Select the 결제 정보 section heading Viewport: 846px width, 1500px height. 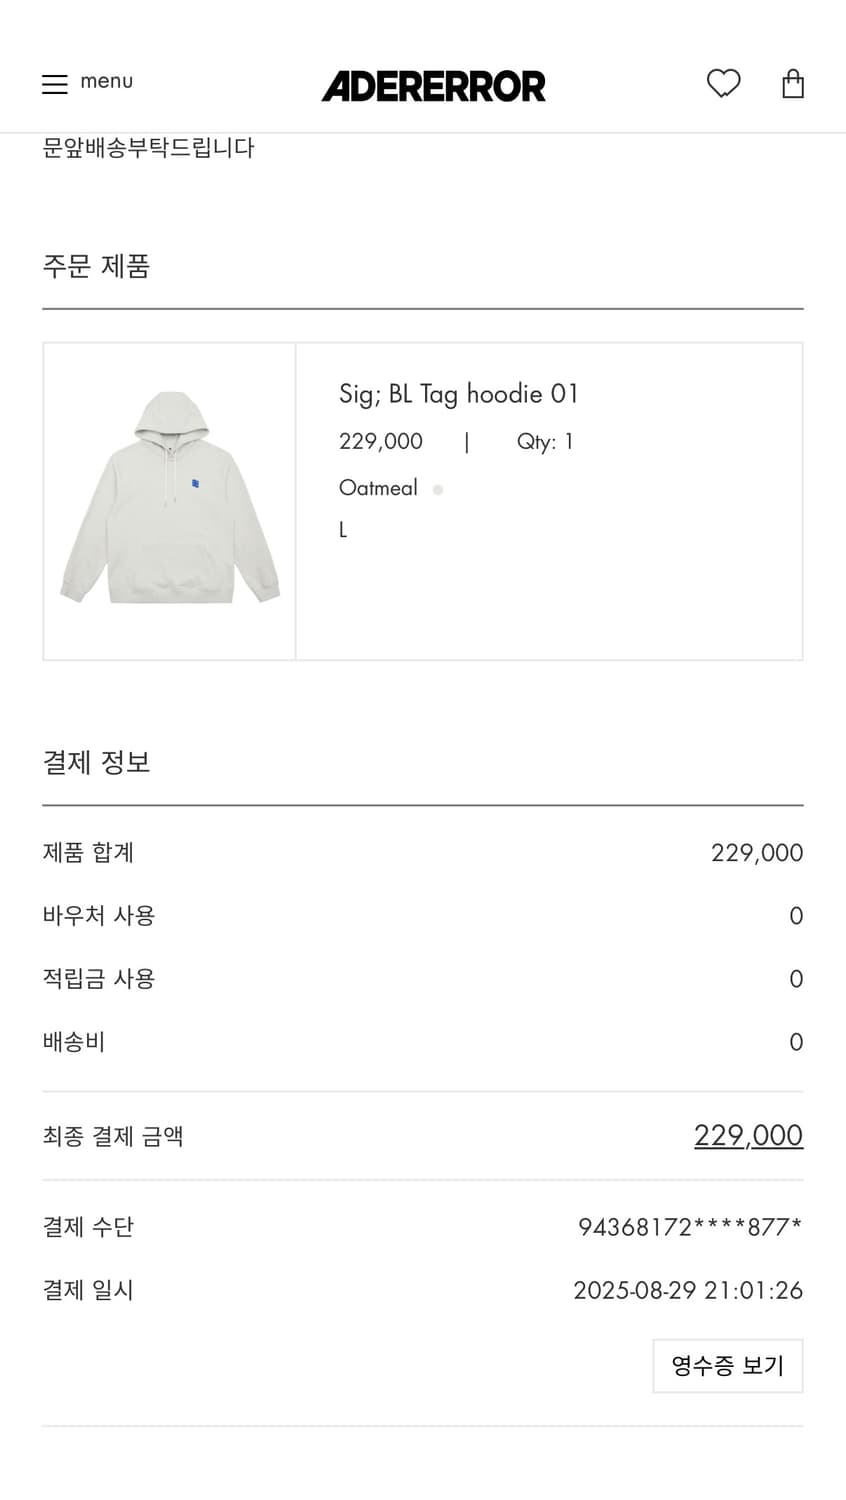[x=96, y=762]
